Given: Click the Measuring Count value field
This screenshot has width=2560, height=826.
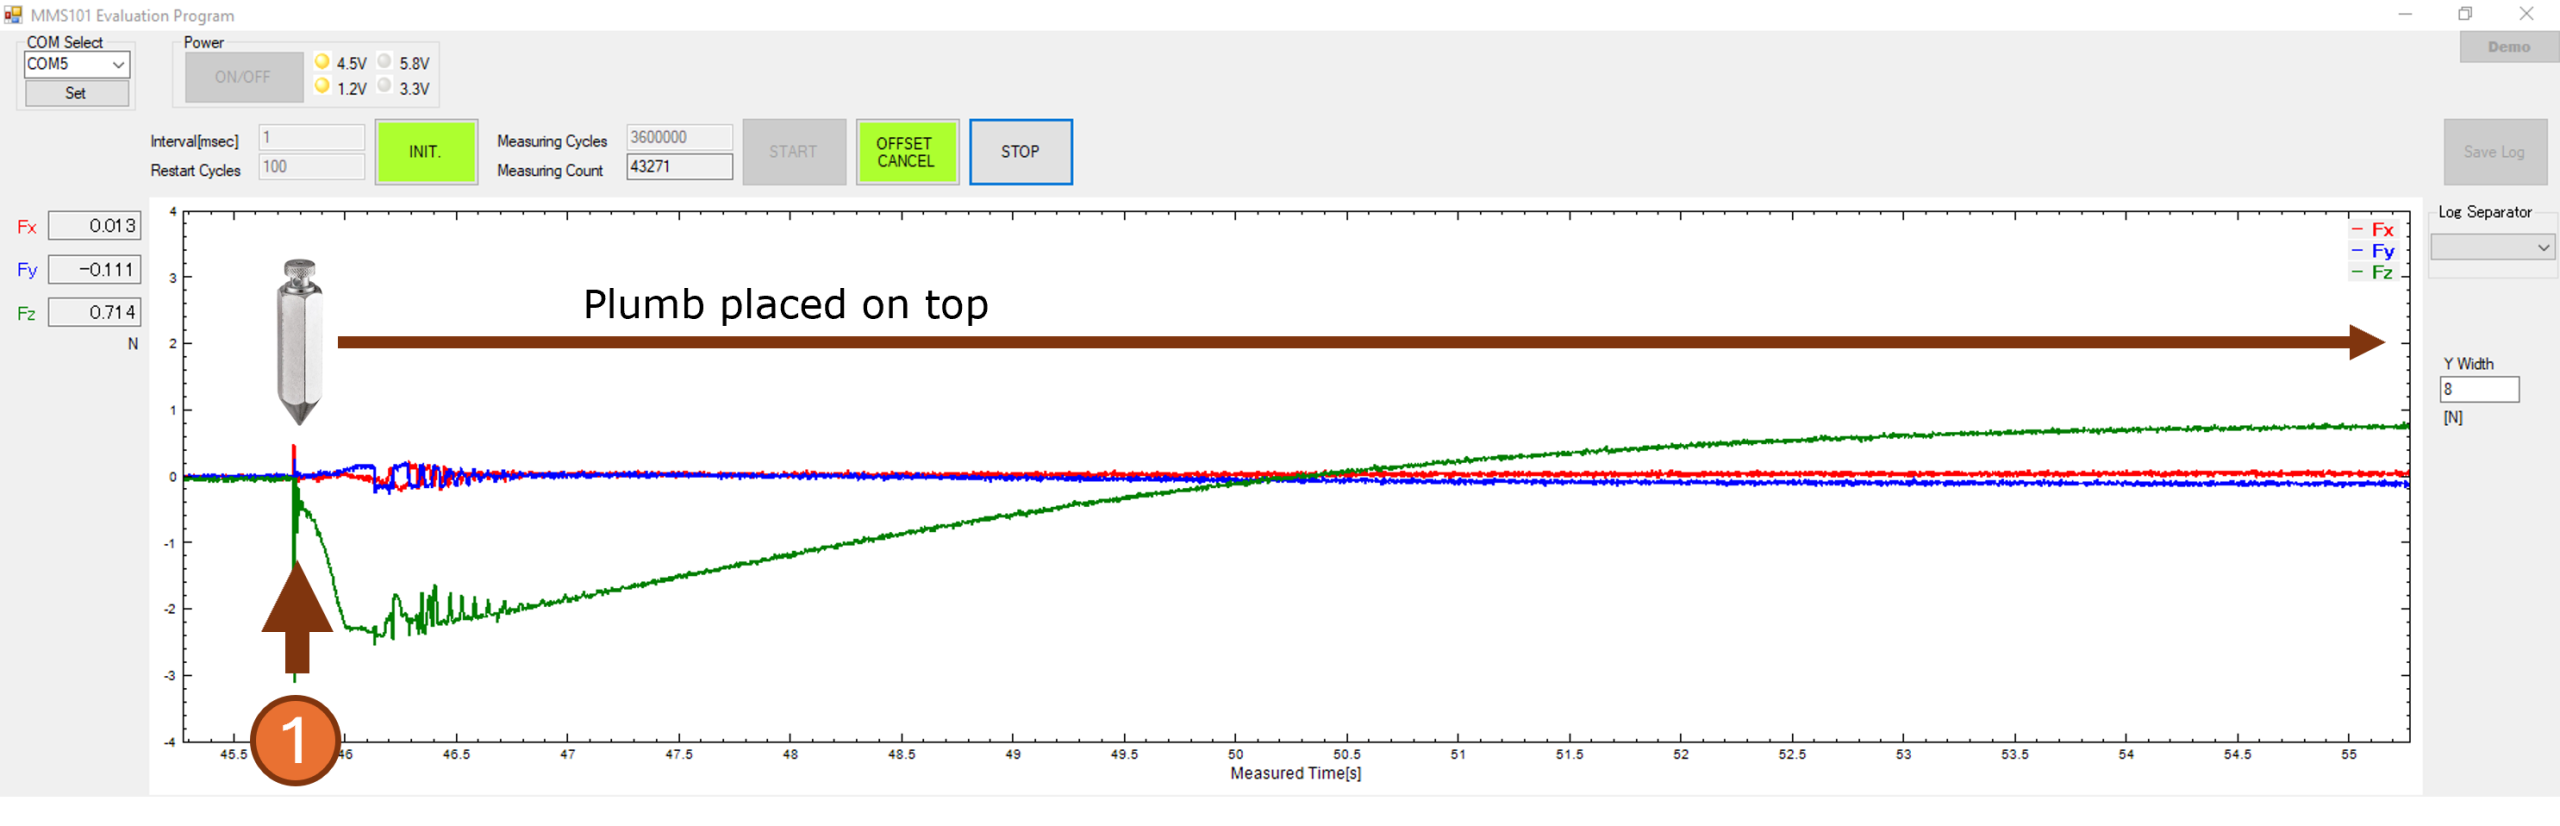Looking at the screenshot, I should (x=679, y=167).
